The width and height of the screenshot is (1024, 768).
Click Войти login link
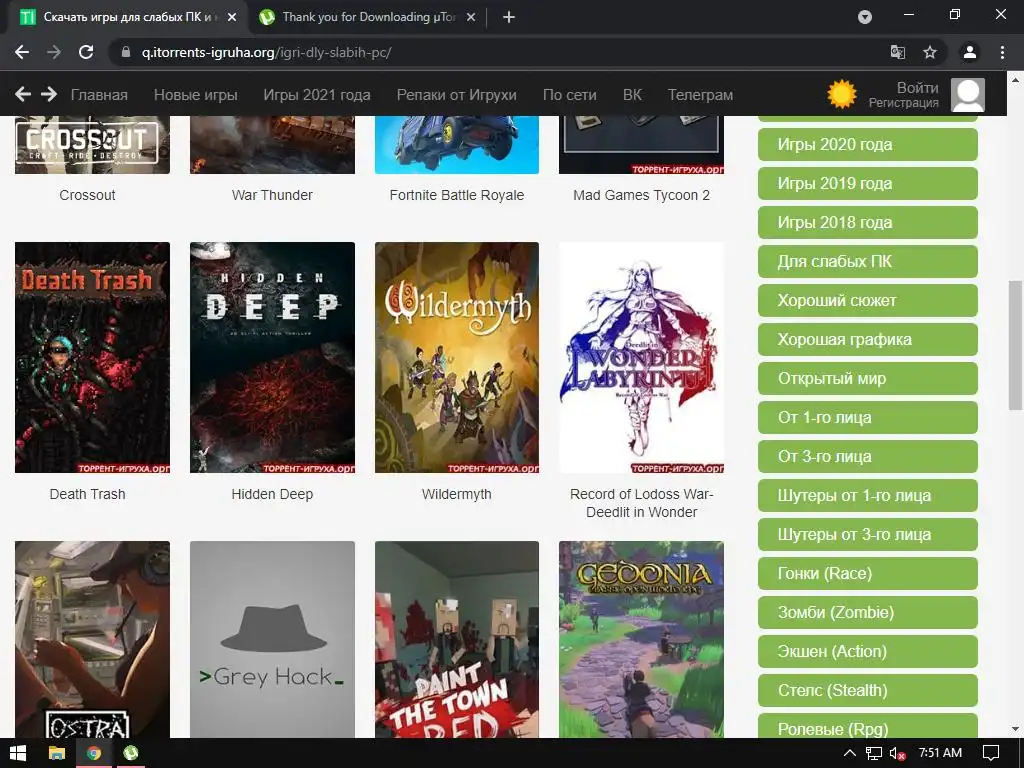(x=918, y=88)
